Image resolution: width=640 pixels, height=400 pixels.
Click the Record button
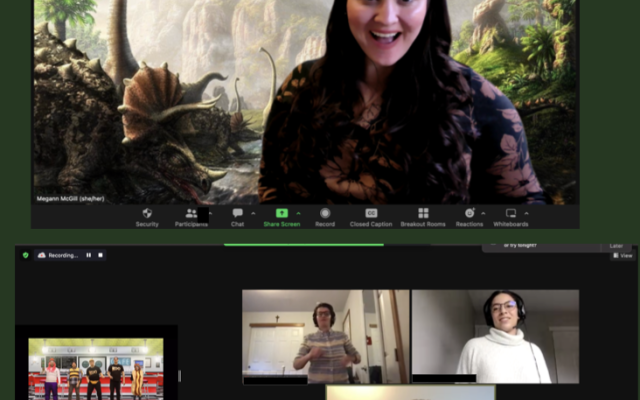[325, 217]
